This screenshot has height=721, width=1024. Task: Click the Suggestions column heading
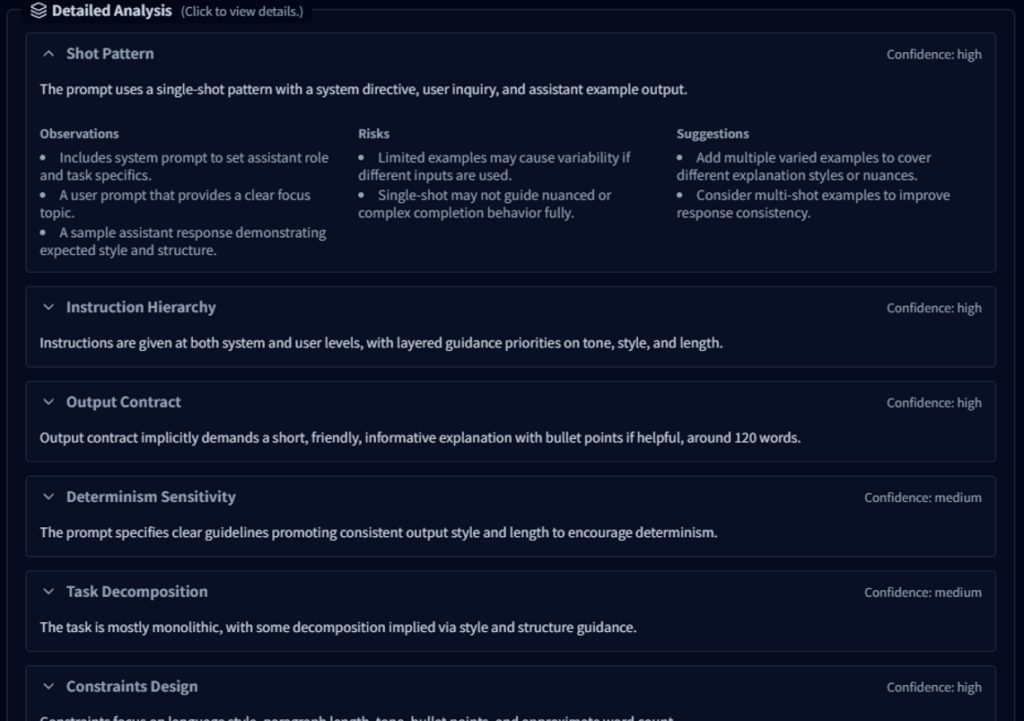click(x=712, y=133)
